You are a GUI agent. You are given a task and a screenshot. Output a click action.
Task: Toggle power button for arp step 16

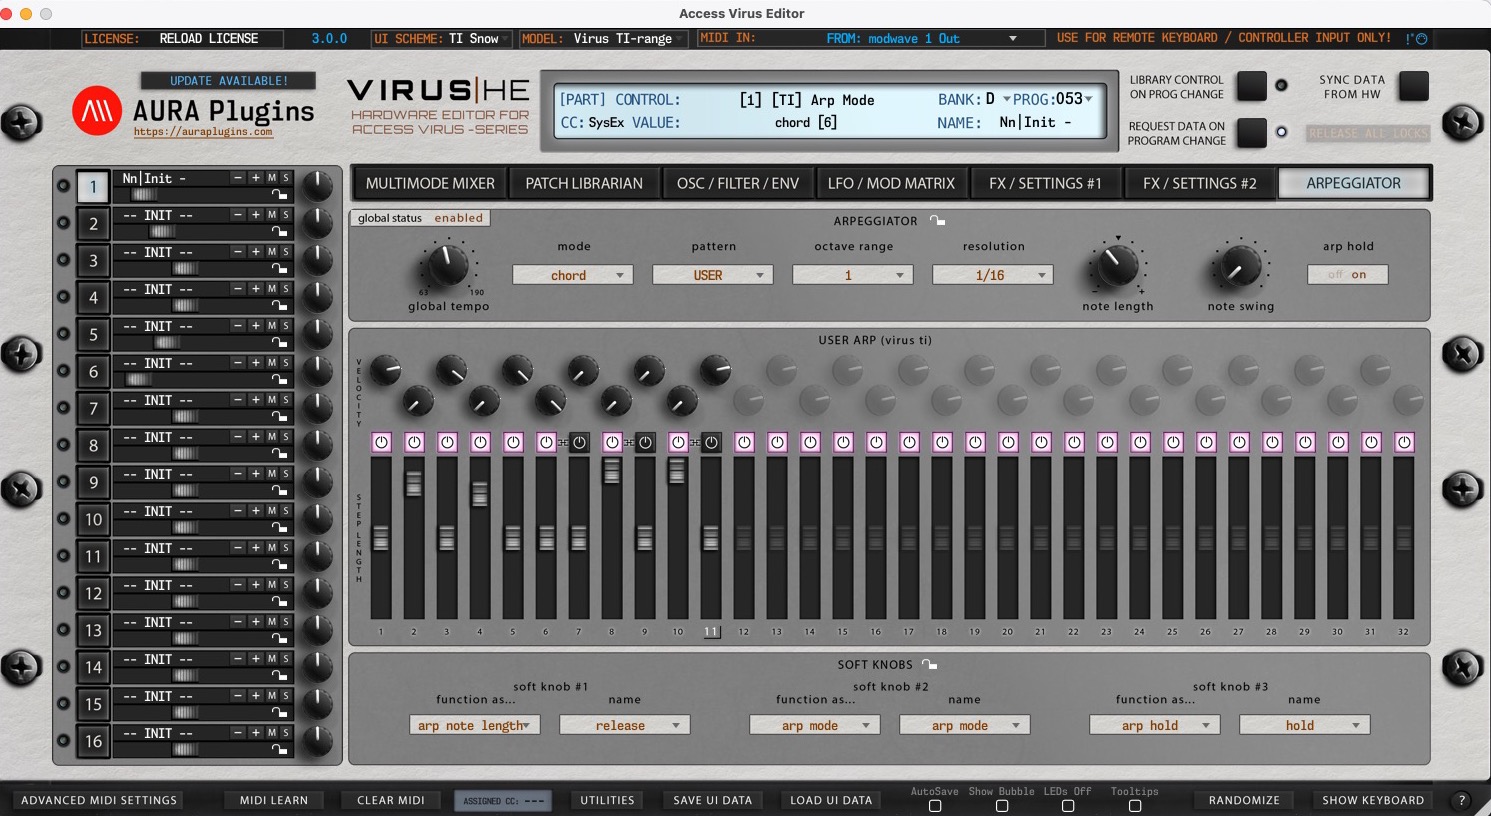pyautogui.click(x=876, y=442)
